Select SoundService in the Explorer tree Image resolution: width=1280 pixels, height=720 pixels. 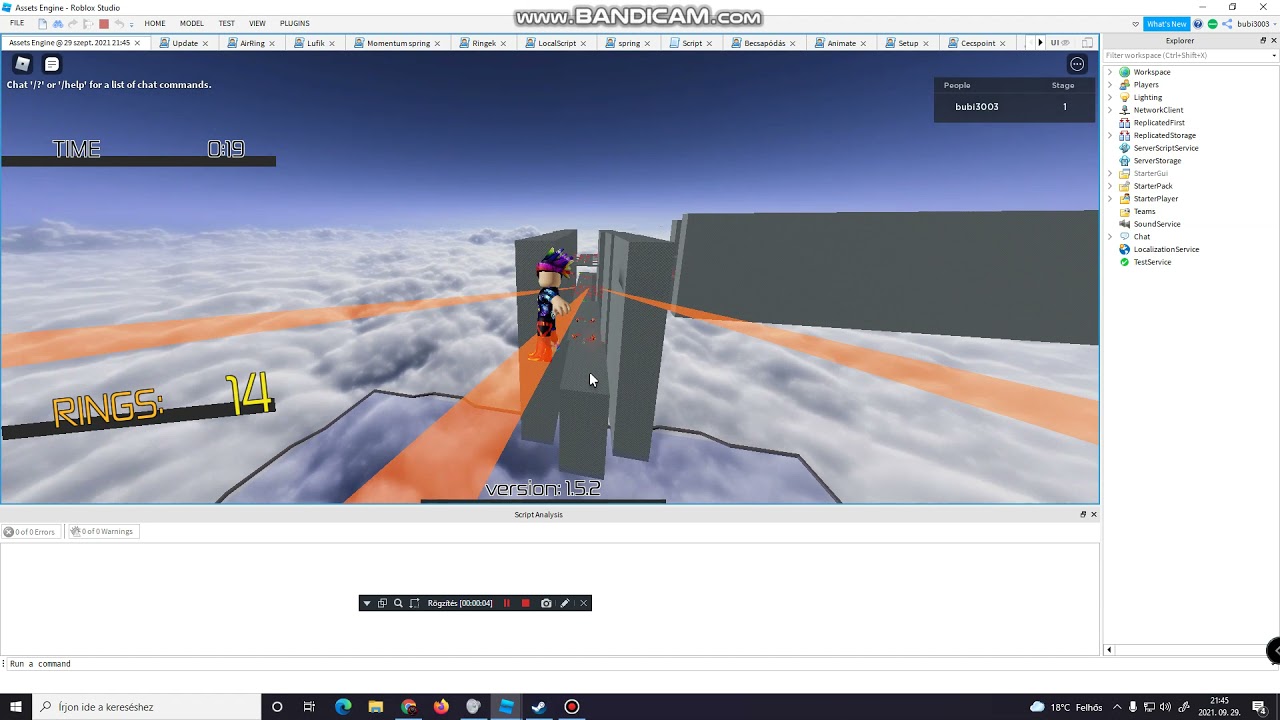point(1157,224)
